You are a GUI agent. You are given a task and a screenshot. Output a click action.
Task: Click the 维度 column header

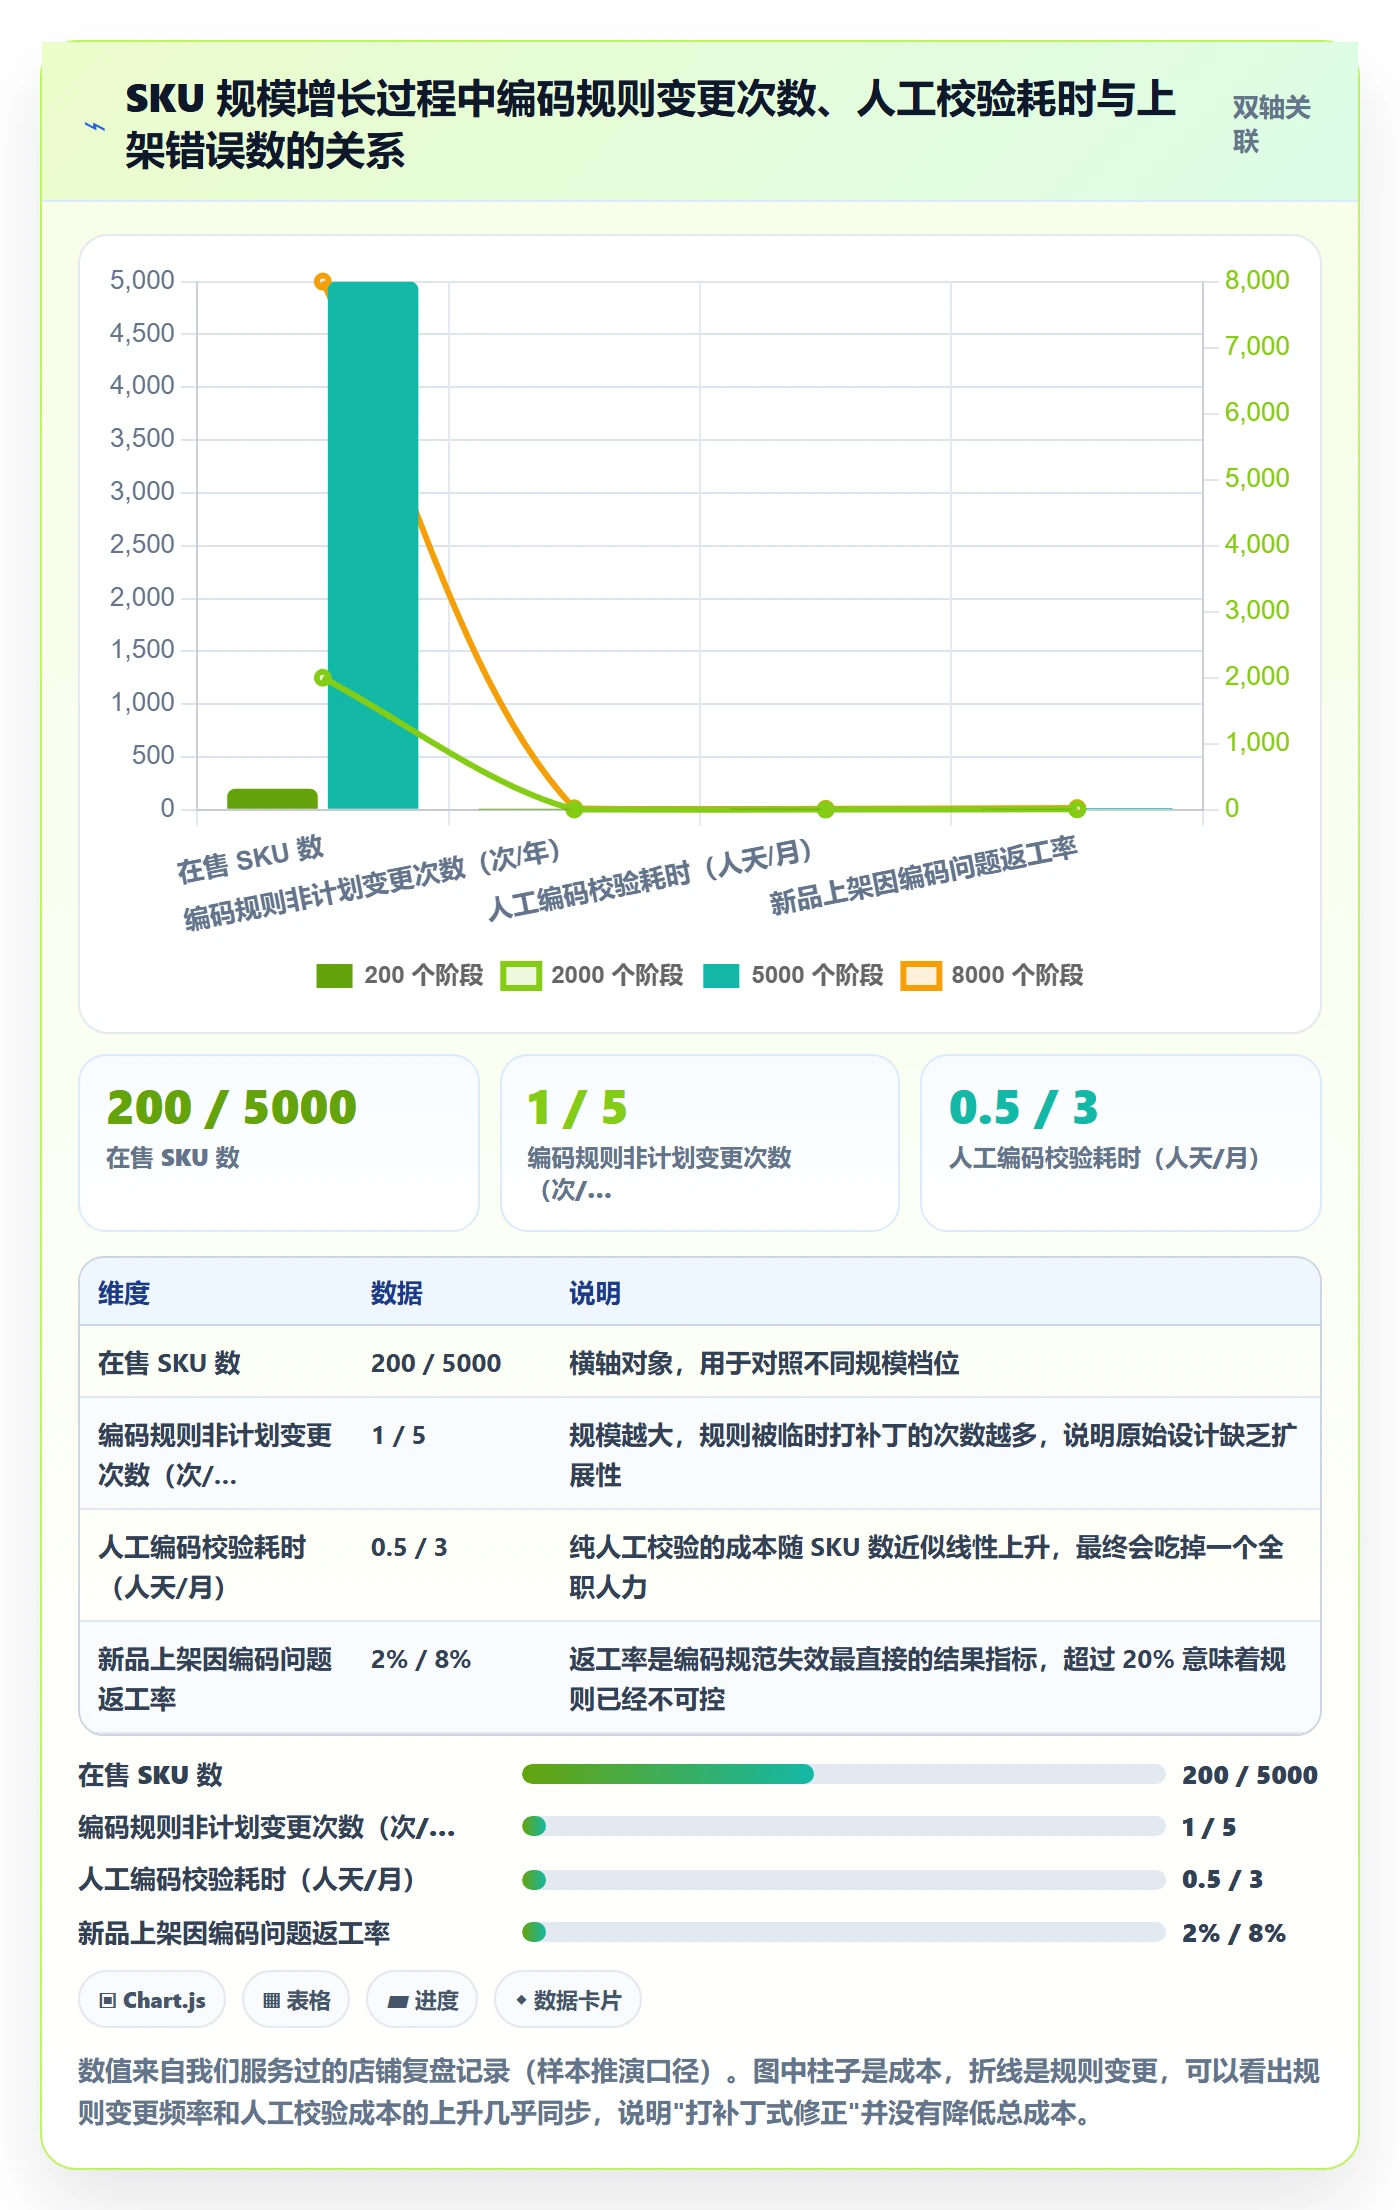[124, 1293]
